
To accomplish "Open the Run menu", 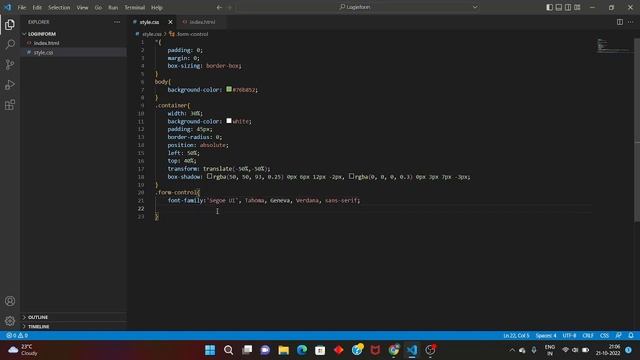I will coord(113,7).
